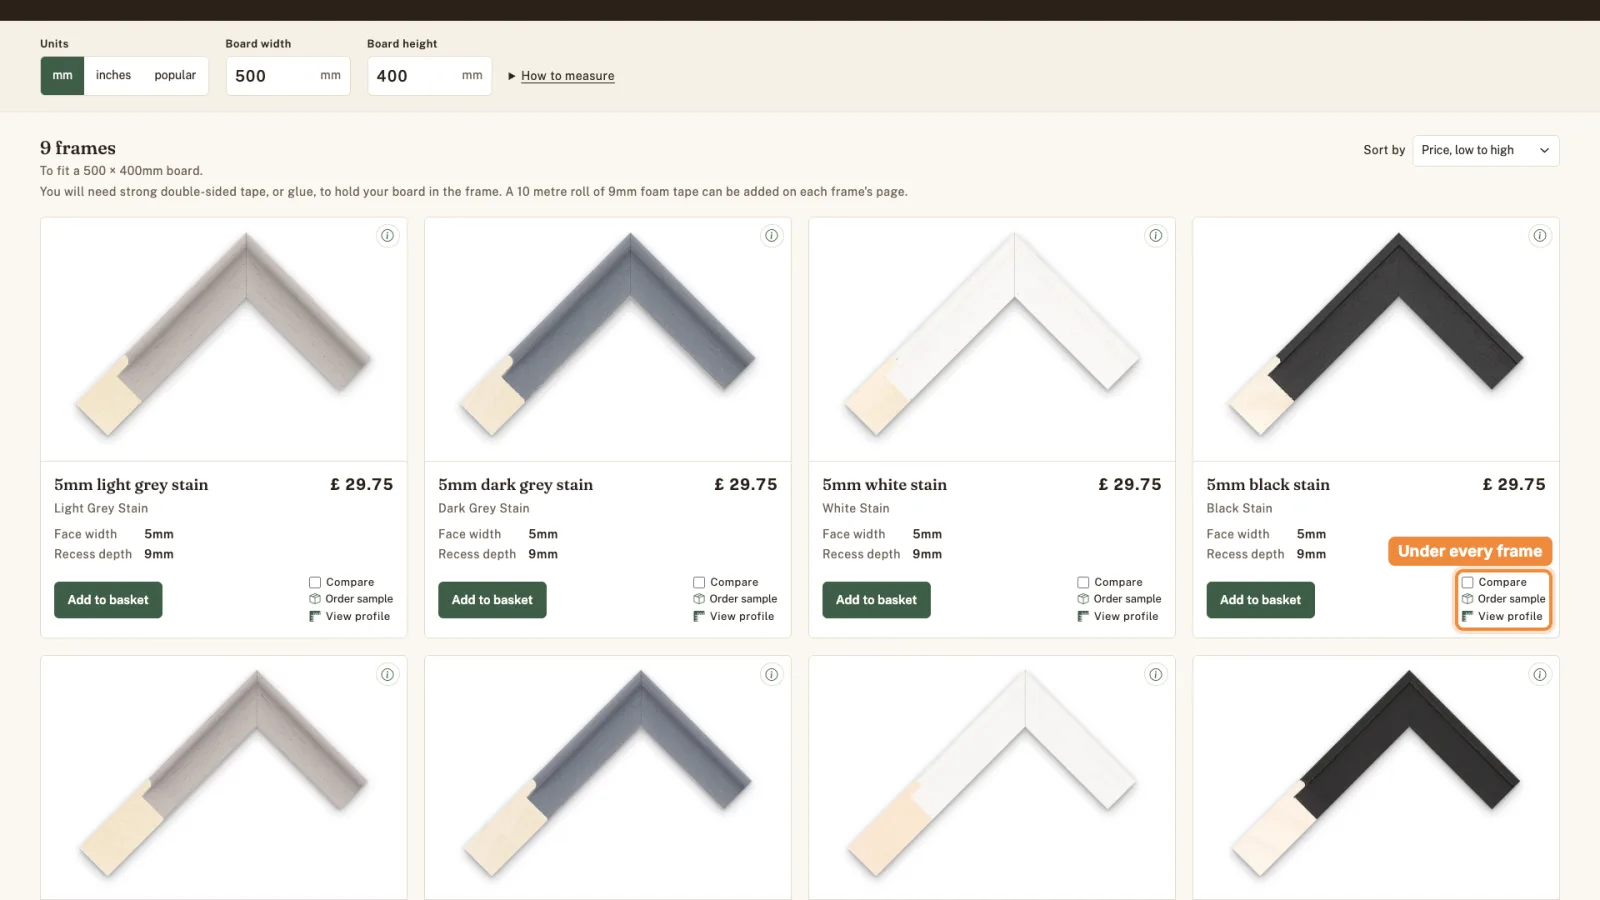Switch units to popular sizes
The width and height of the screenshot is (1600, 900).
(x=175, y=76)
